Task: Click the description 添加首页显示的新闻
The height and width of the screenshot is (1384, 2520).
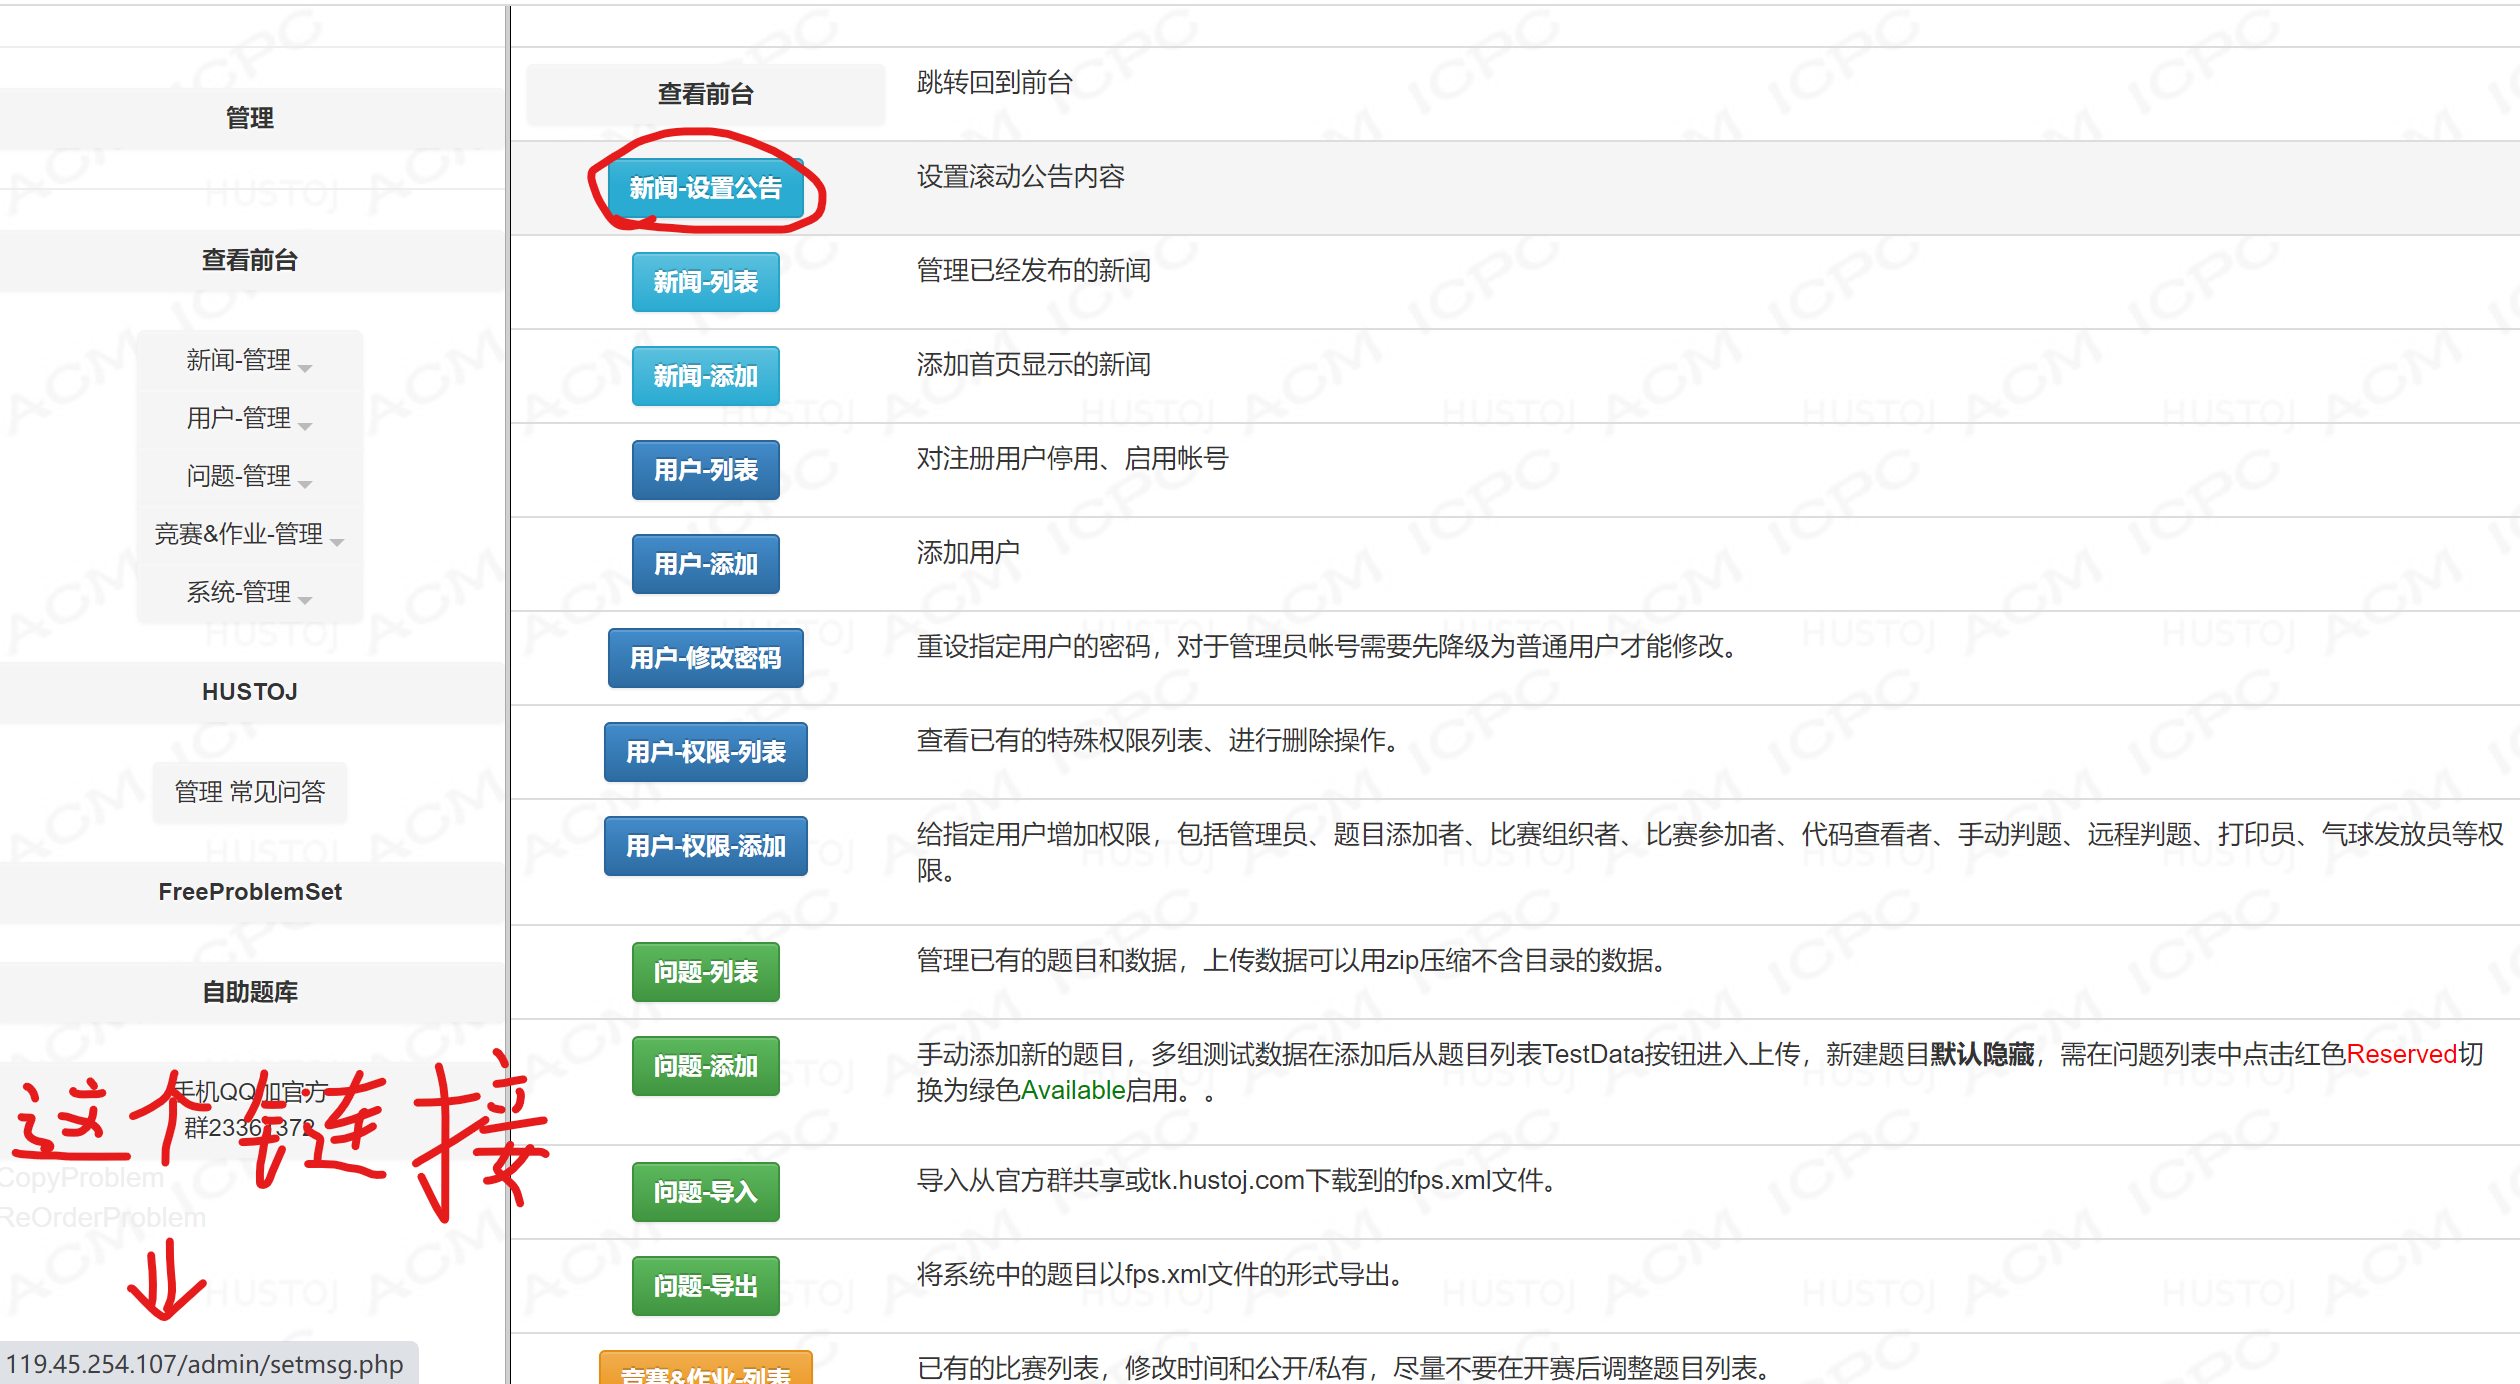Action: tap(1034, 364)
